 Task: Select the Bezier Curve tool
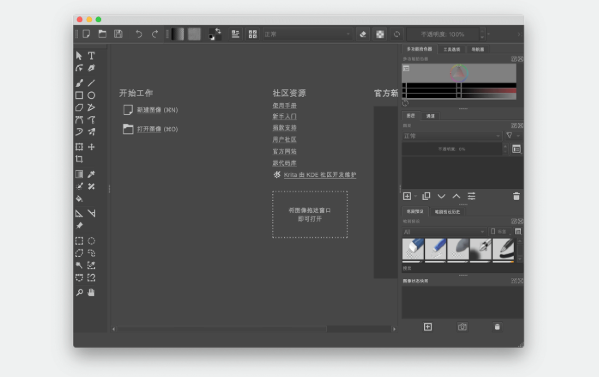coord(79,120)
